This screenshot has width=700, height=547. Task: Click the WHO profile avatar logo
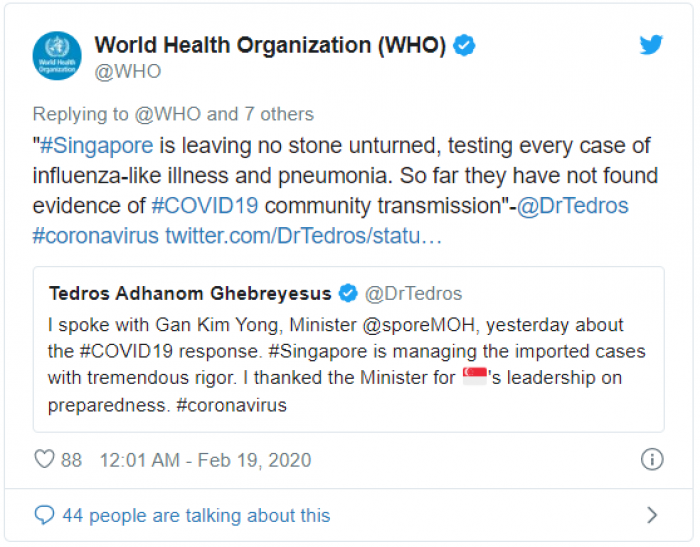pos(57,57)
